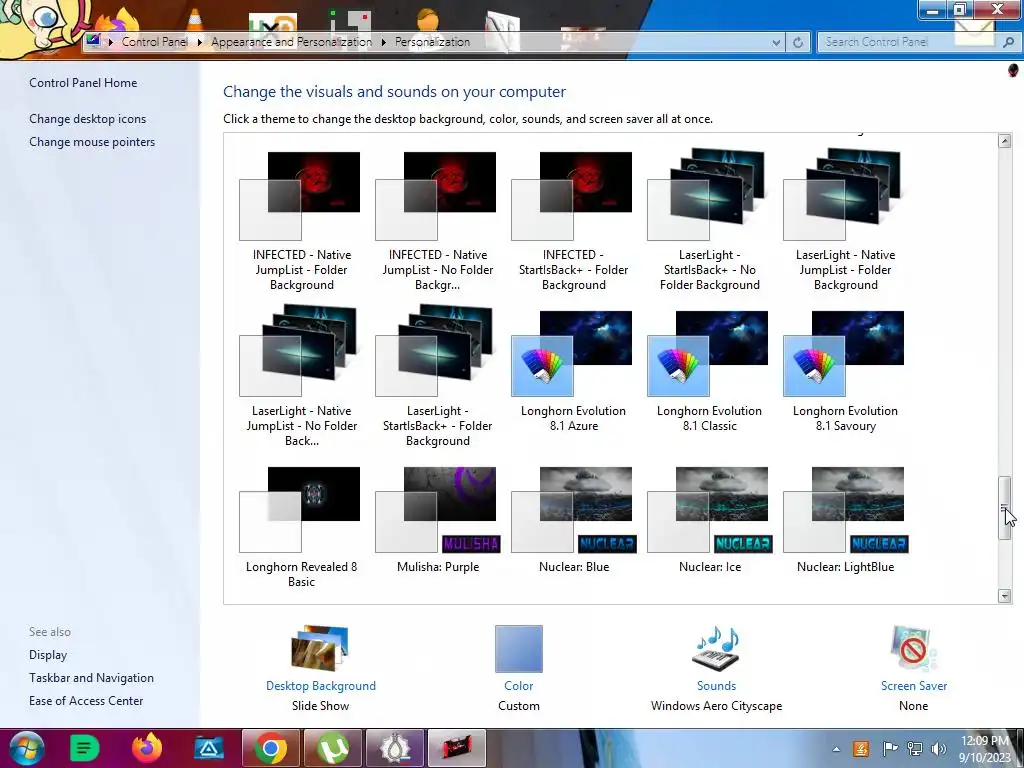Viewport: 1024px width, 768px height.
Task: Go to the Appearance and Personalization breadcrumb
Action: (x=291, y=42)
